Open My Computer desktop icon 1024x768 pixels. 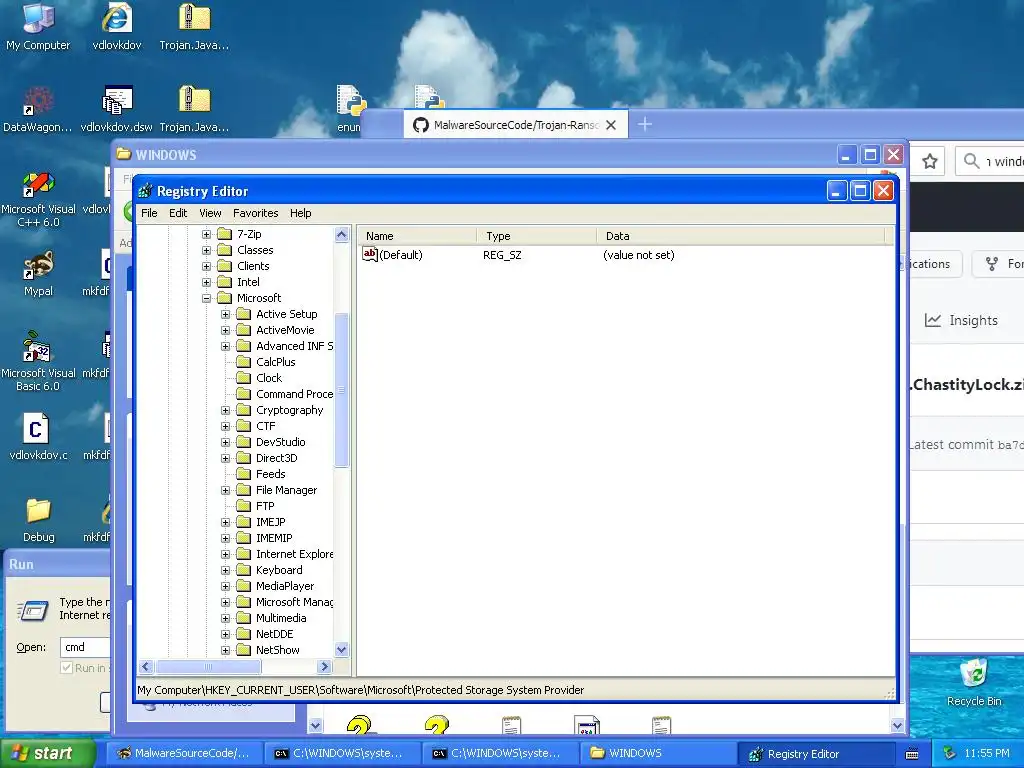point(38,26)
